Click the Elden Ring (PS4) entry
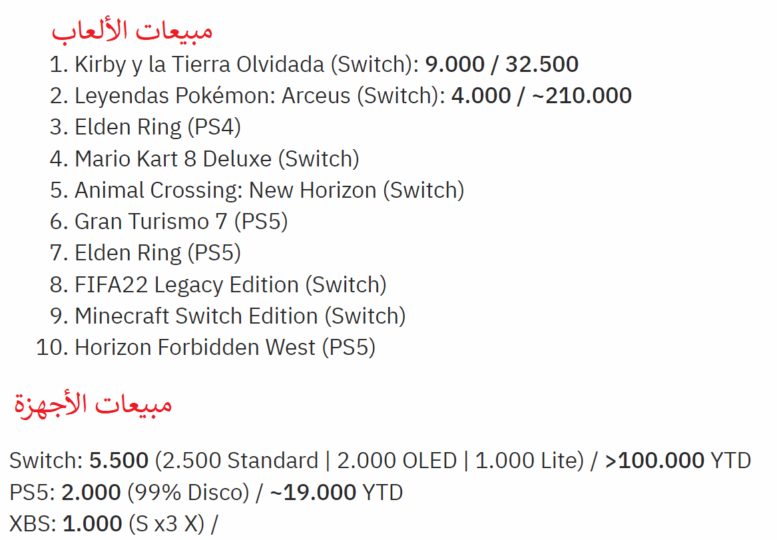 [157, 127]
